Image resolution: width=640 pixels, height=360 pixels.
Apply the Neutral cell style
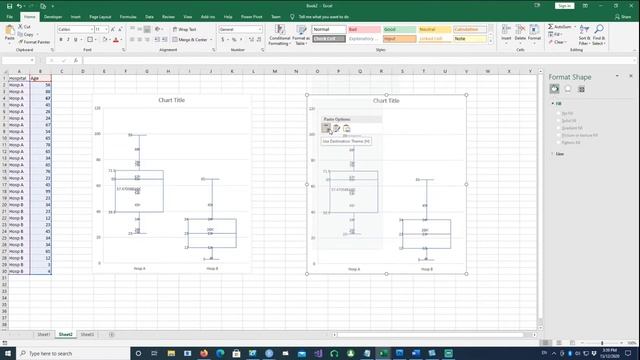[435, 29]
